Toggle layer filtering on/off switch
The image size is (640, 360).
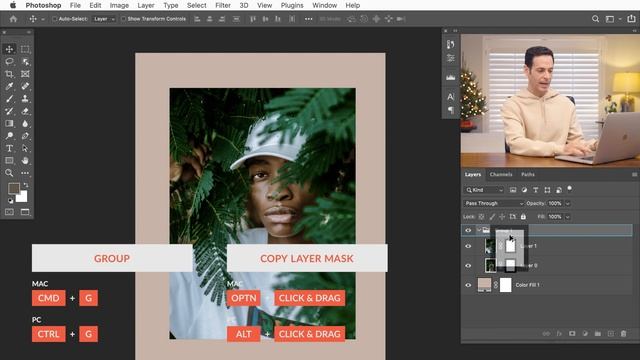[x=569, y=189]
